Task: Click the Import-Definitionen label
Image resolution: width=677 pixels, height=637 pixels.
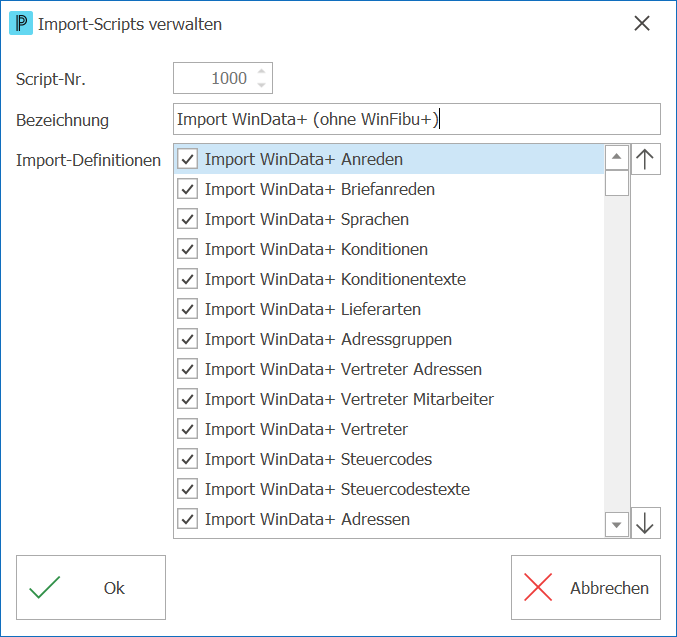Action: coord(89,160)
